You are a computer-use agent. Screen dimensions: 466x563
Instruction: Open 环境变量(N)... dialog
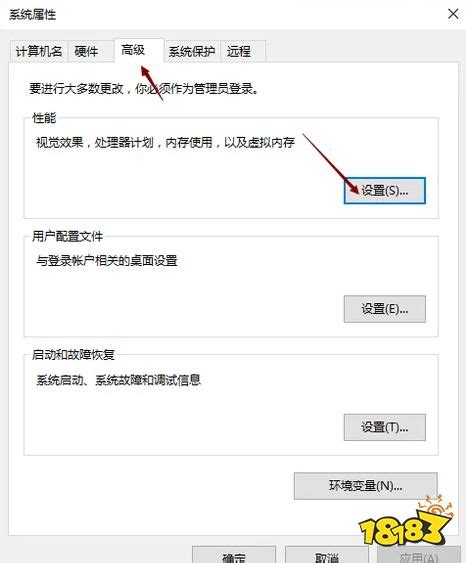(x=365, y=486)
